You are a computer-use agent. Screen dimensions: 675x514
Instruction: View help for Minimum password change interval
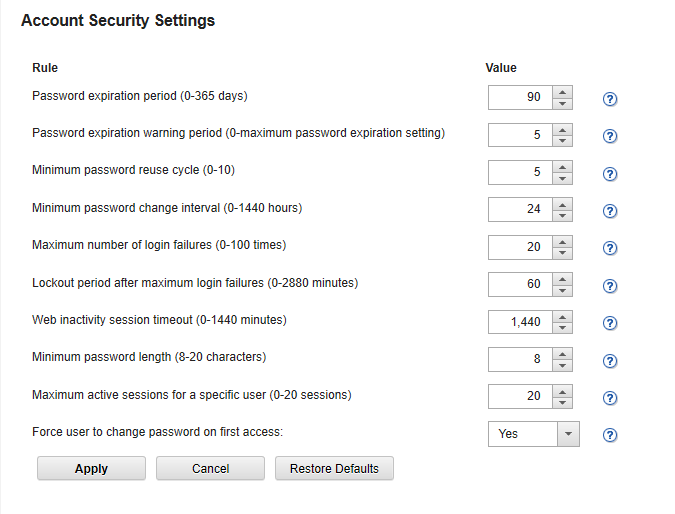pyautogui.click(x=610, y=211)
